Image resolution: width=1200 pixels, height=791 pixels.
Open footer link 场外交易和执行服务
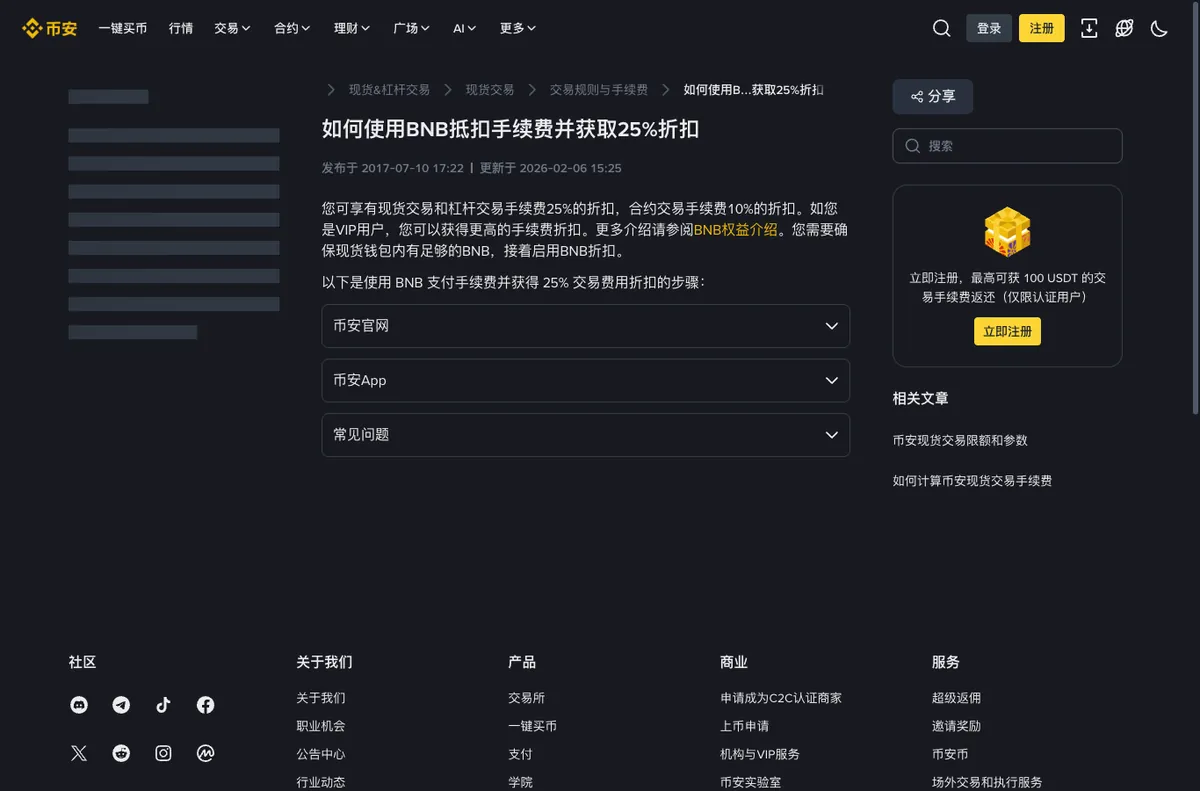tap(987, 782)
